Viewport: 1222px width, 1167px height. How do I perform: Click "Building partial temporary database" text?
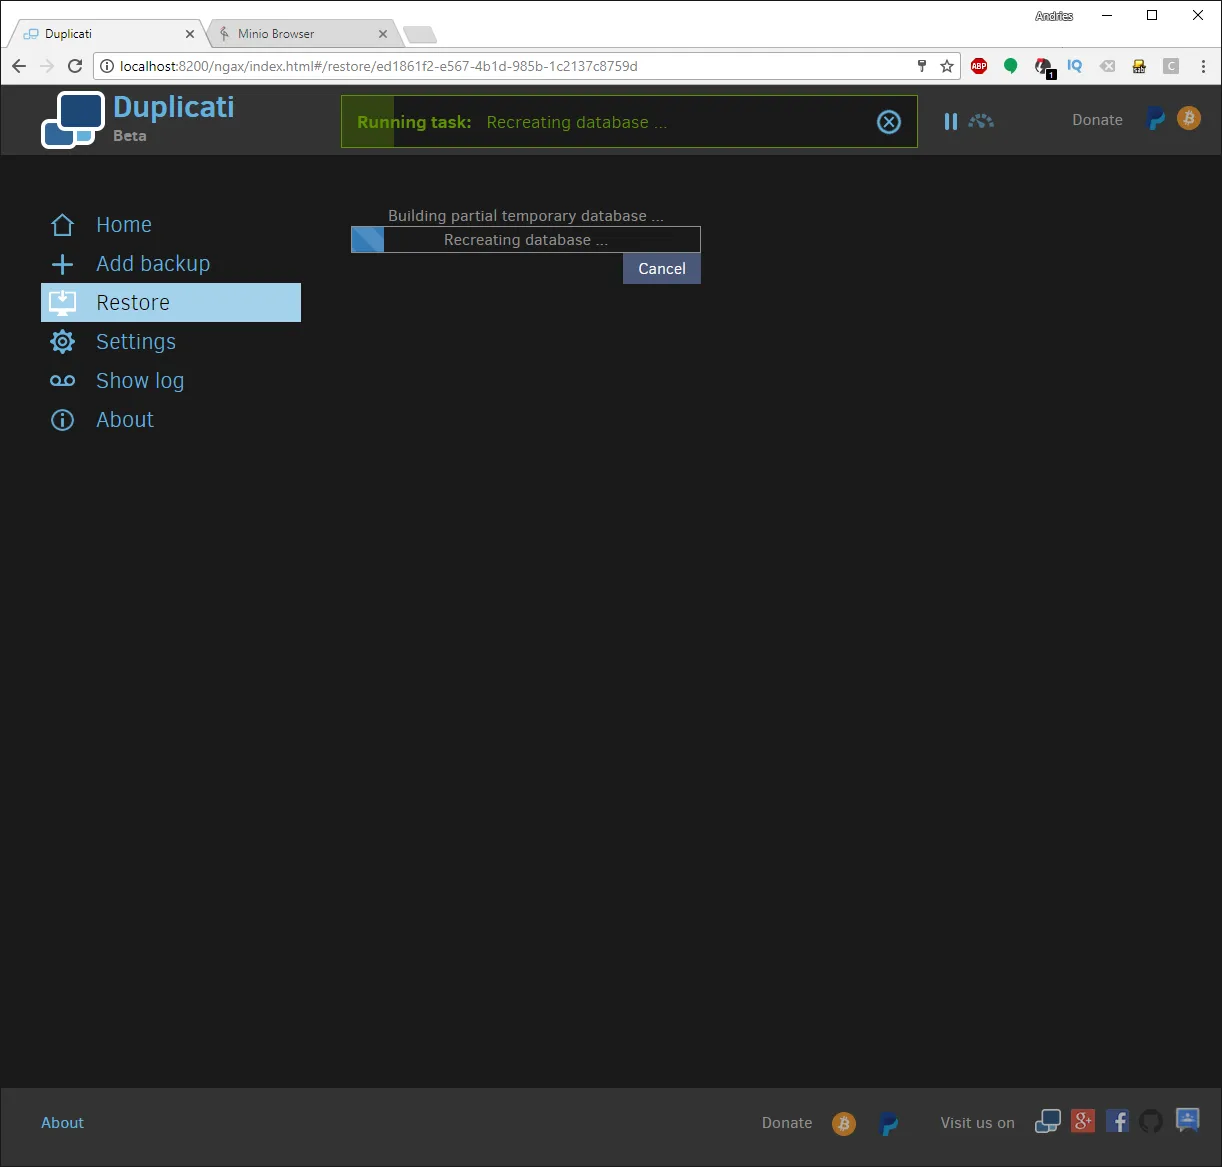tap(526, 216)
